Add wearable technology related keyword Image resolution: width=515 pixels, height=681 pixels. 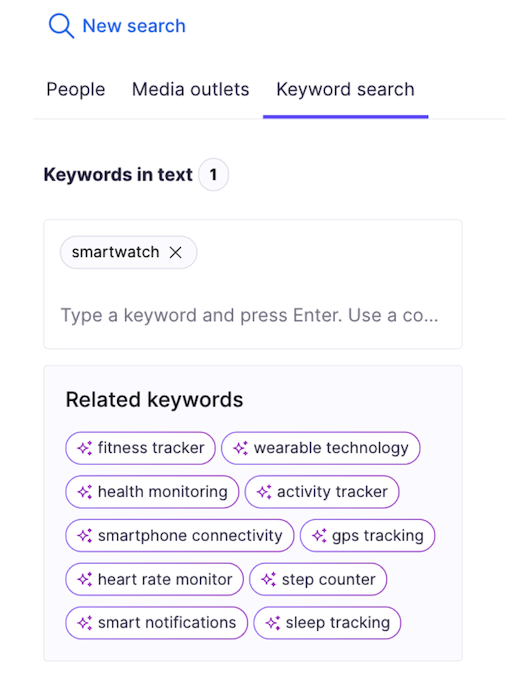(x=320, y=448)
